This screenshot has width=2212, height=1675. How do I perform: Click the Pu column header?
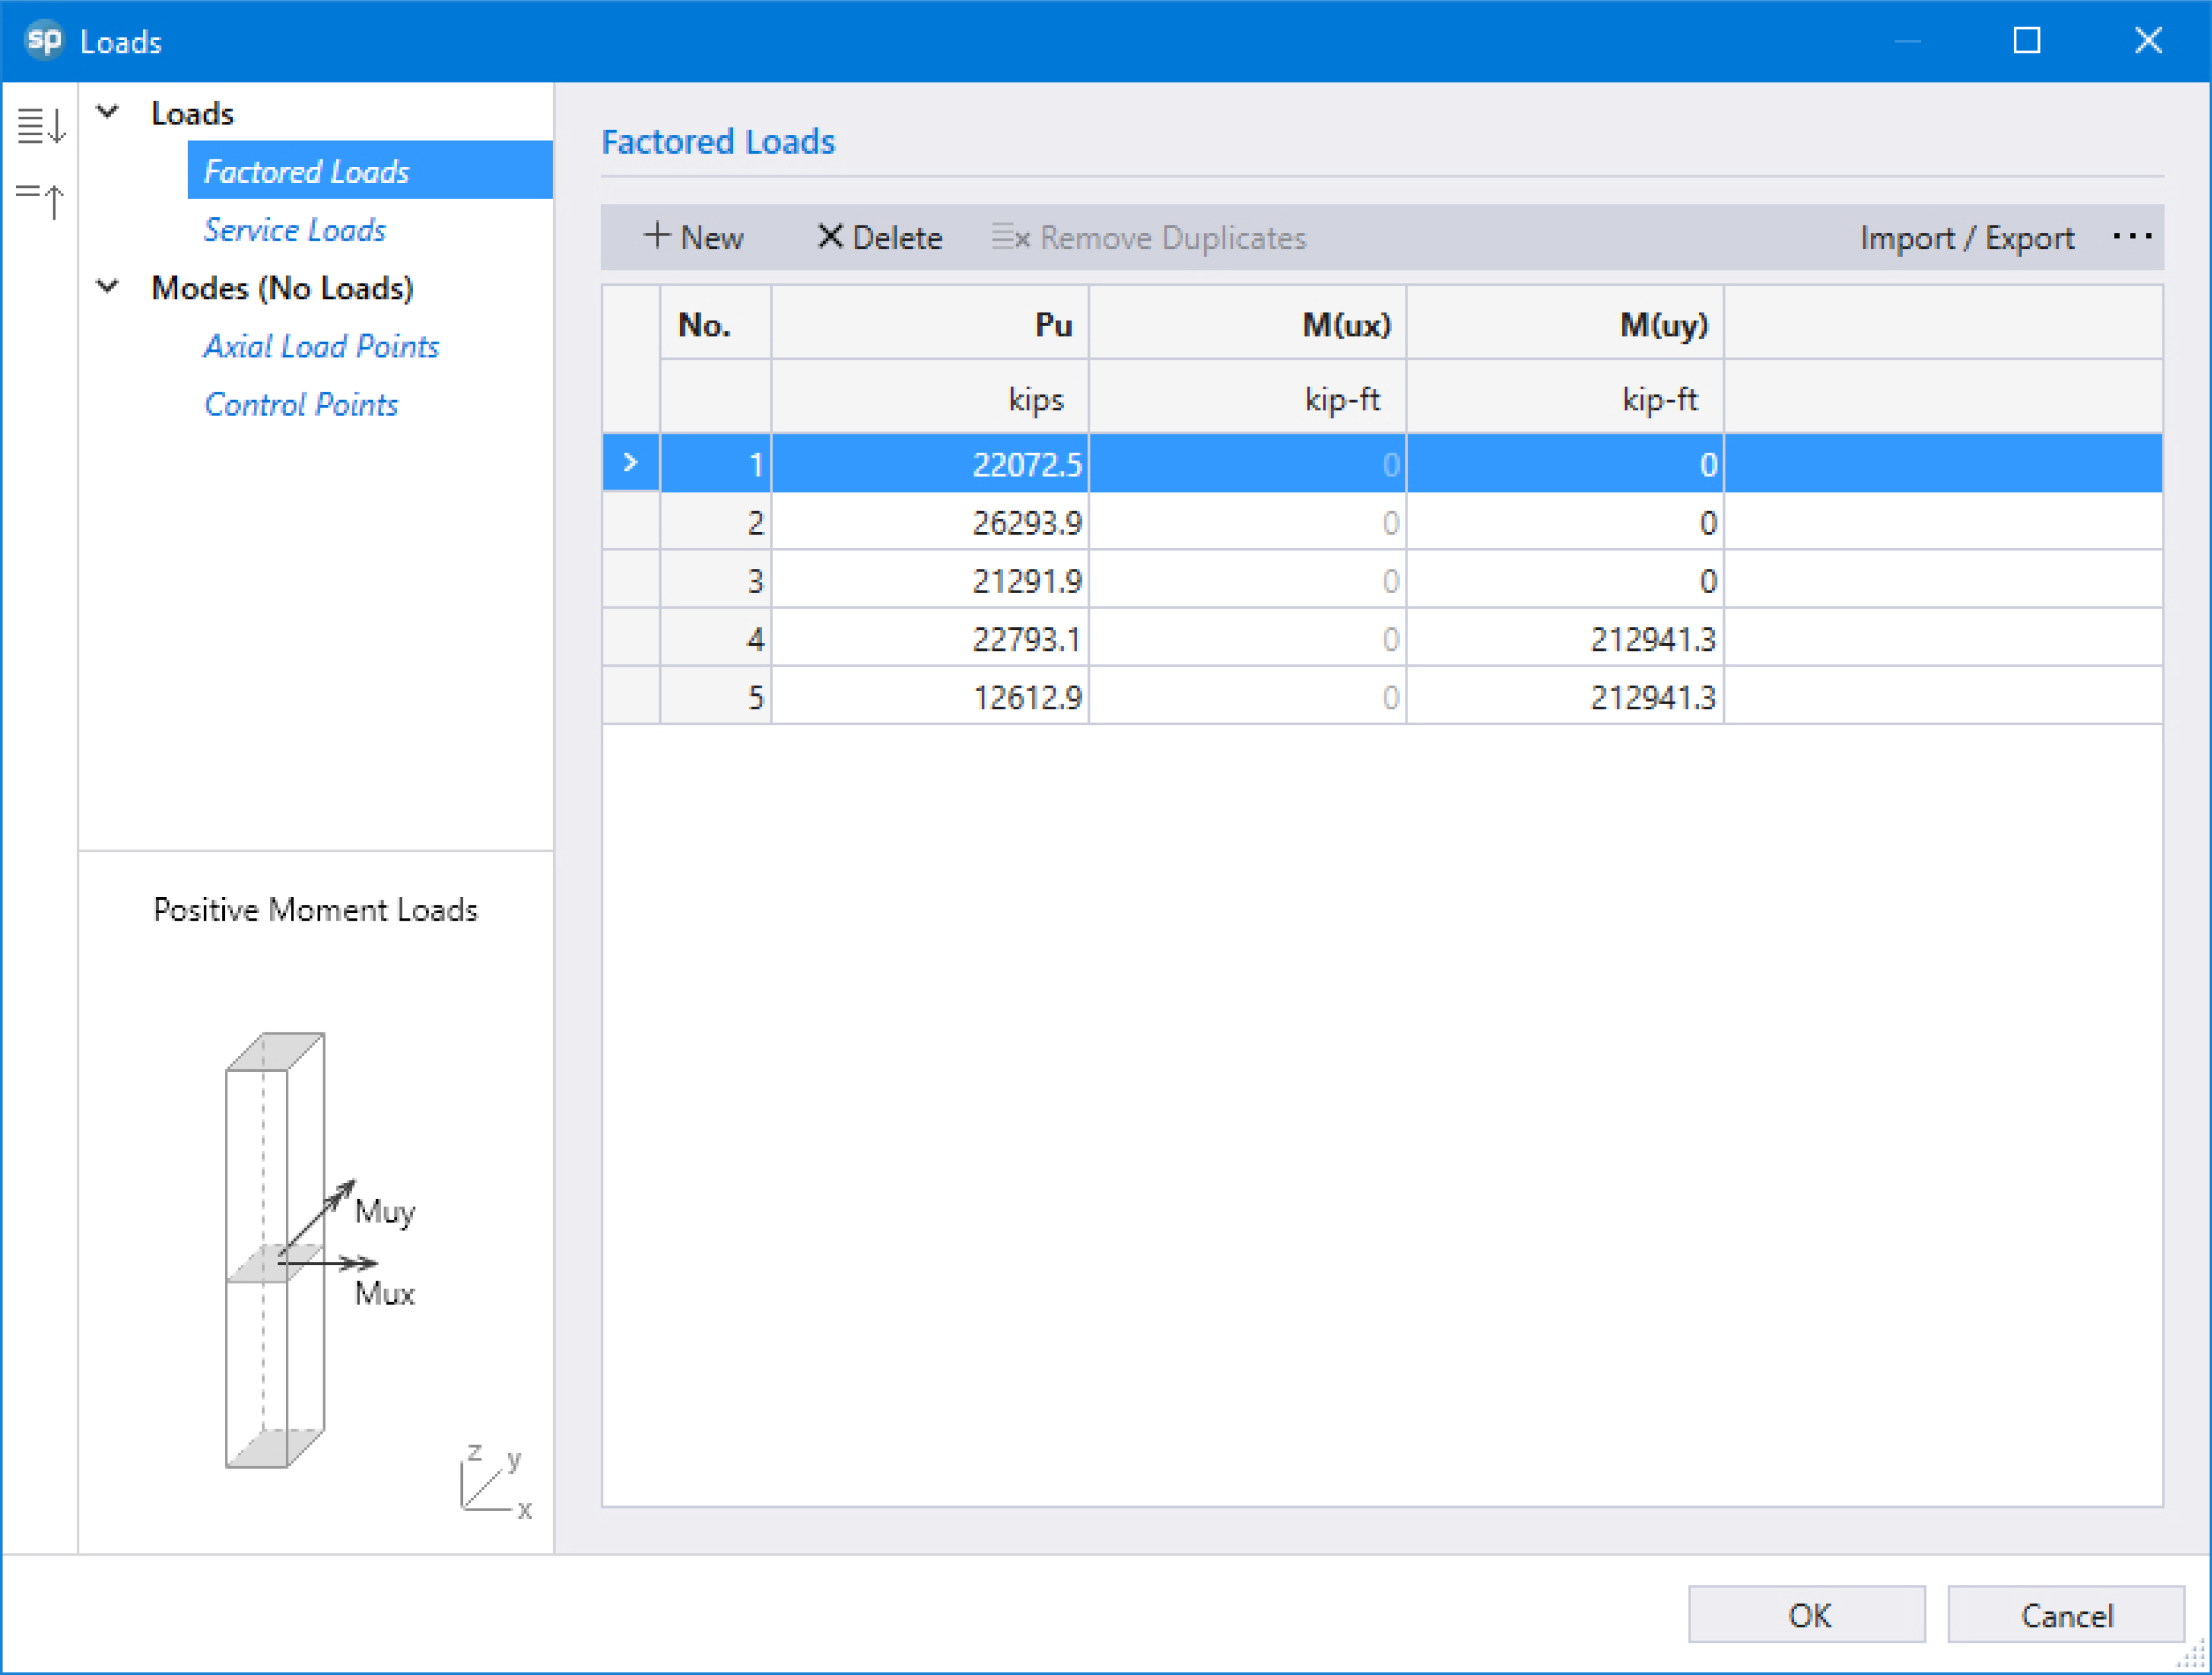coord(930,324)
